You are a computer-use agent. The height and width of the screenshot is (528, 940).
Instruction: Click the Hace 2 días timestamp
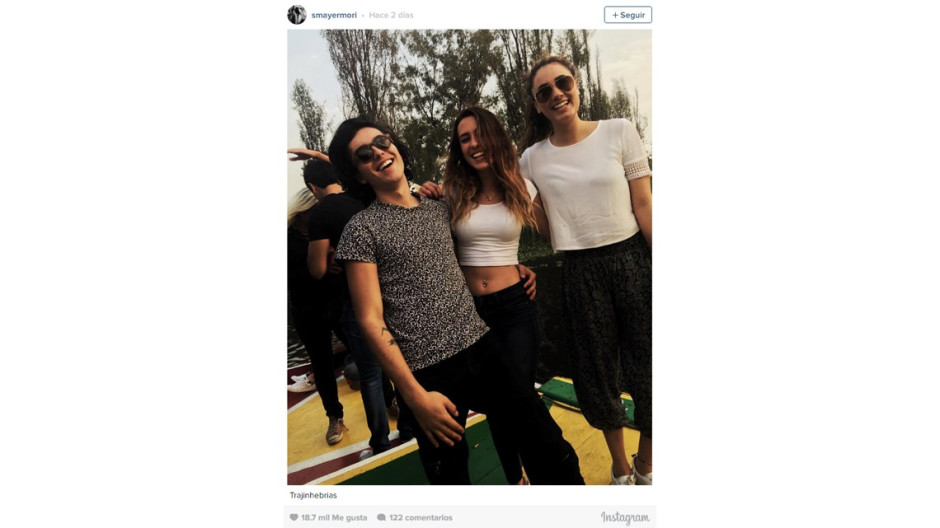391,15
